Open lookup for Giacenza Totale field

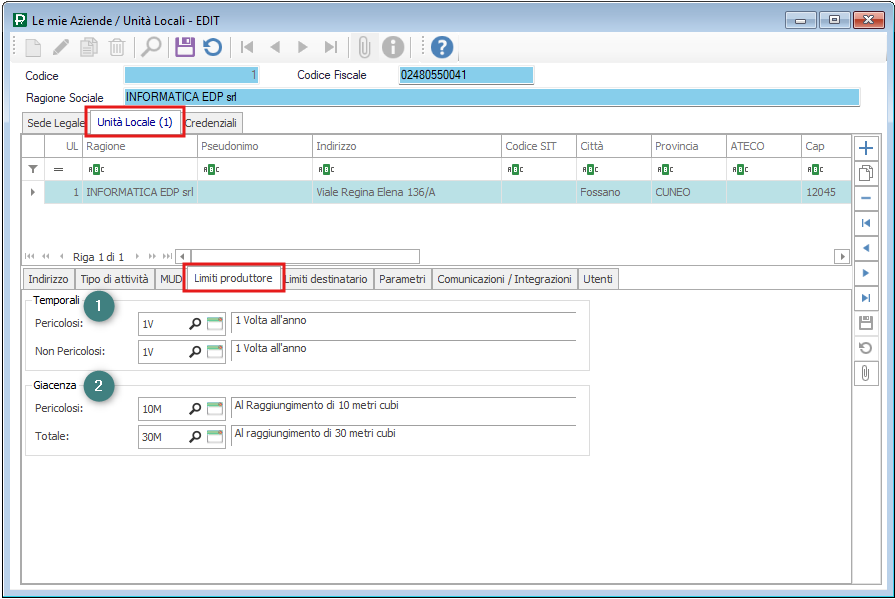pos(195,436)
